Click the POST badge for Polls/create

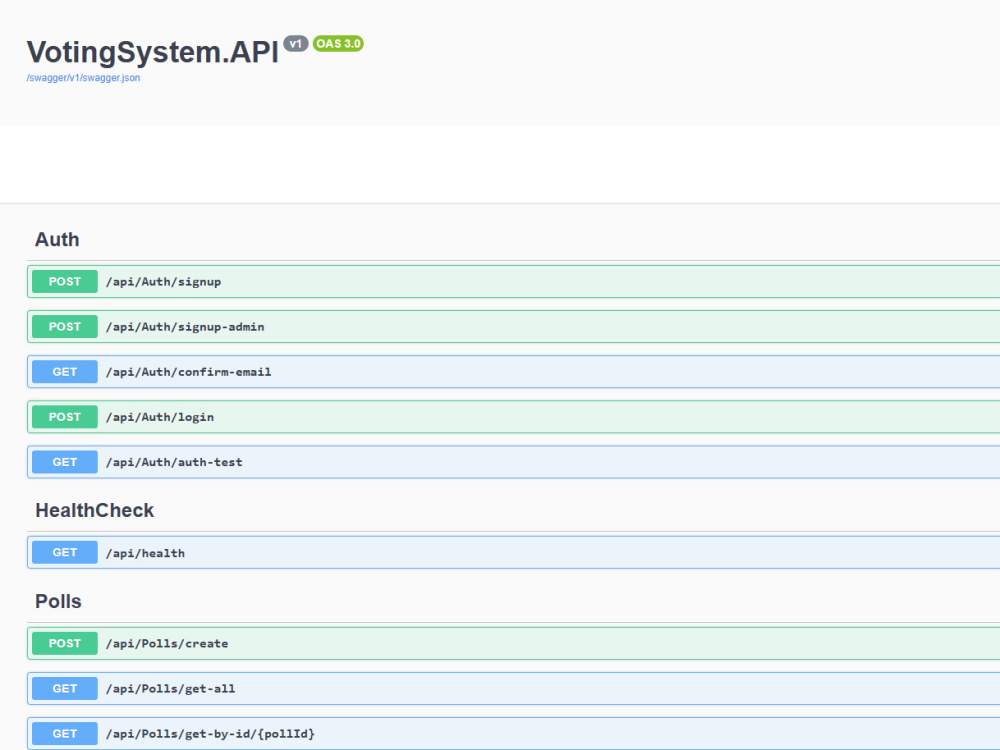click(64, 643)
